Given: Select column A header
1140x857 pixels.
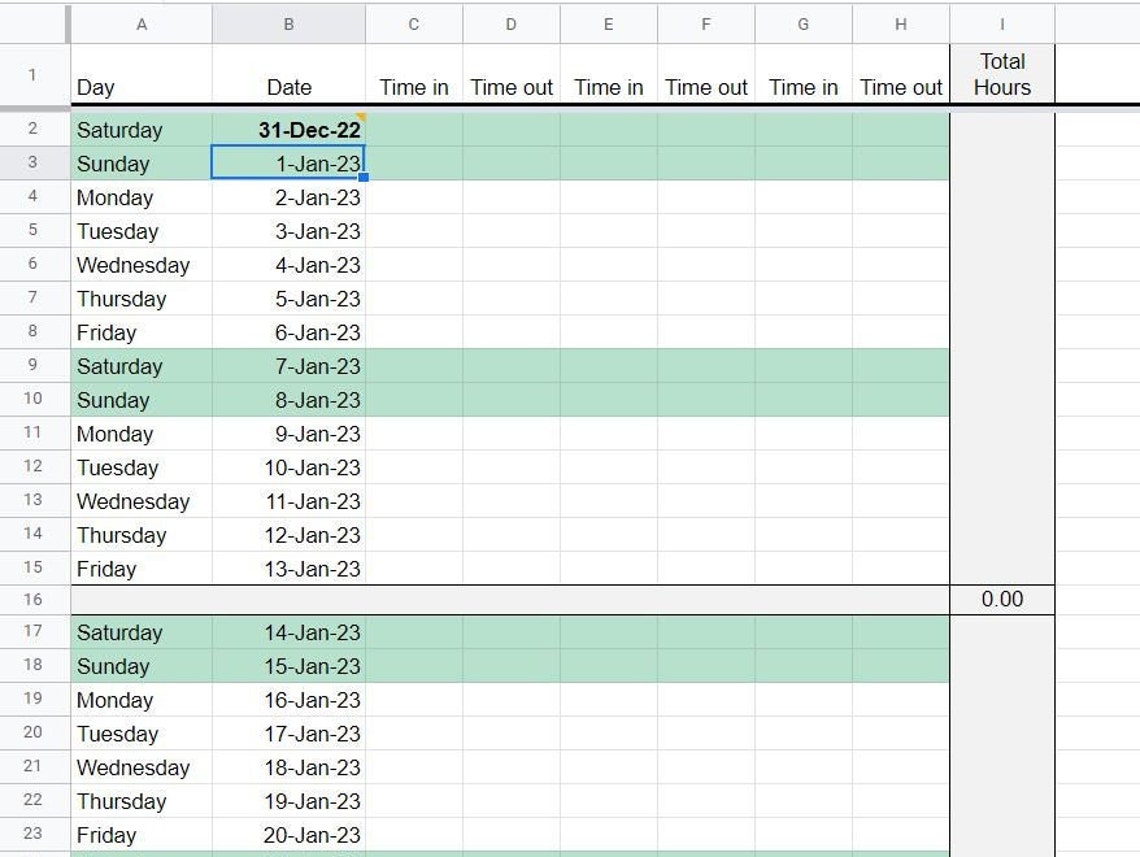Looking at the screenshot, I should [x=142, y=24].
